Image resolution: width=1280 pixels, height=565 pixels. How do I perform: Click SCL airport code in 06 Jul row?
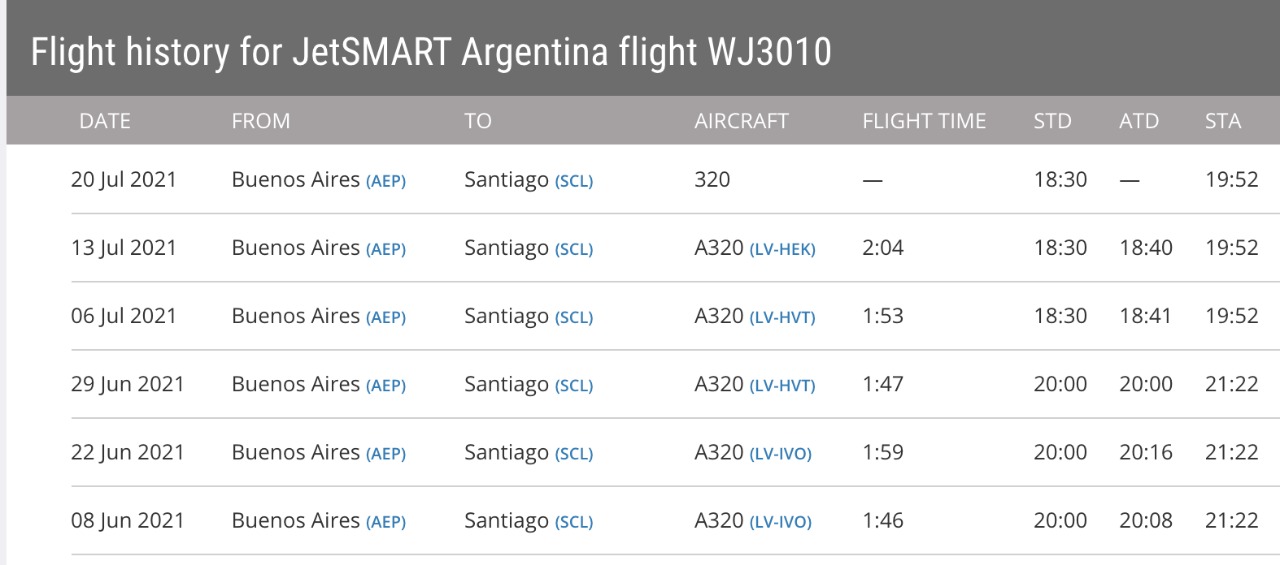pos(574,317)
